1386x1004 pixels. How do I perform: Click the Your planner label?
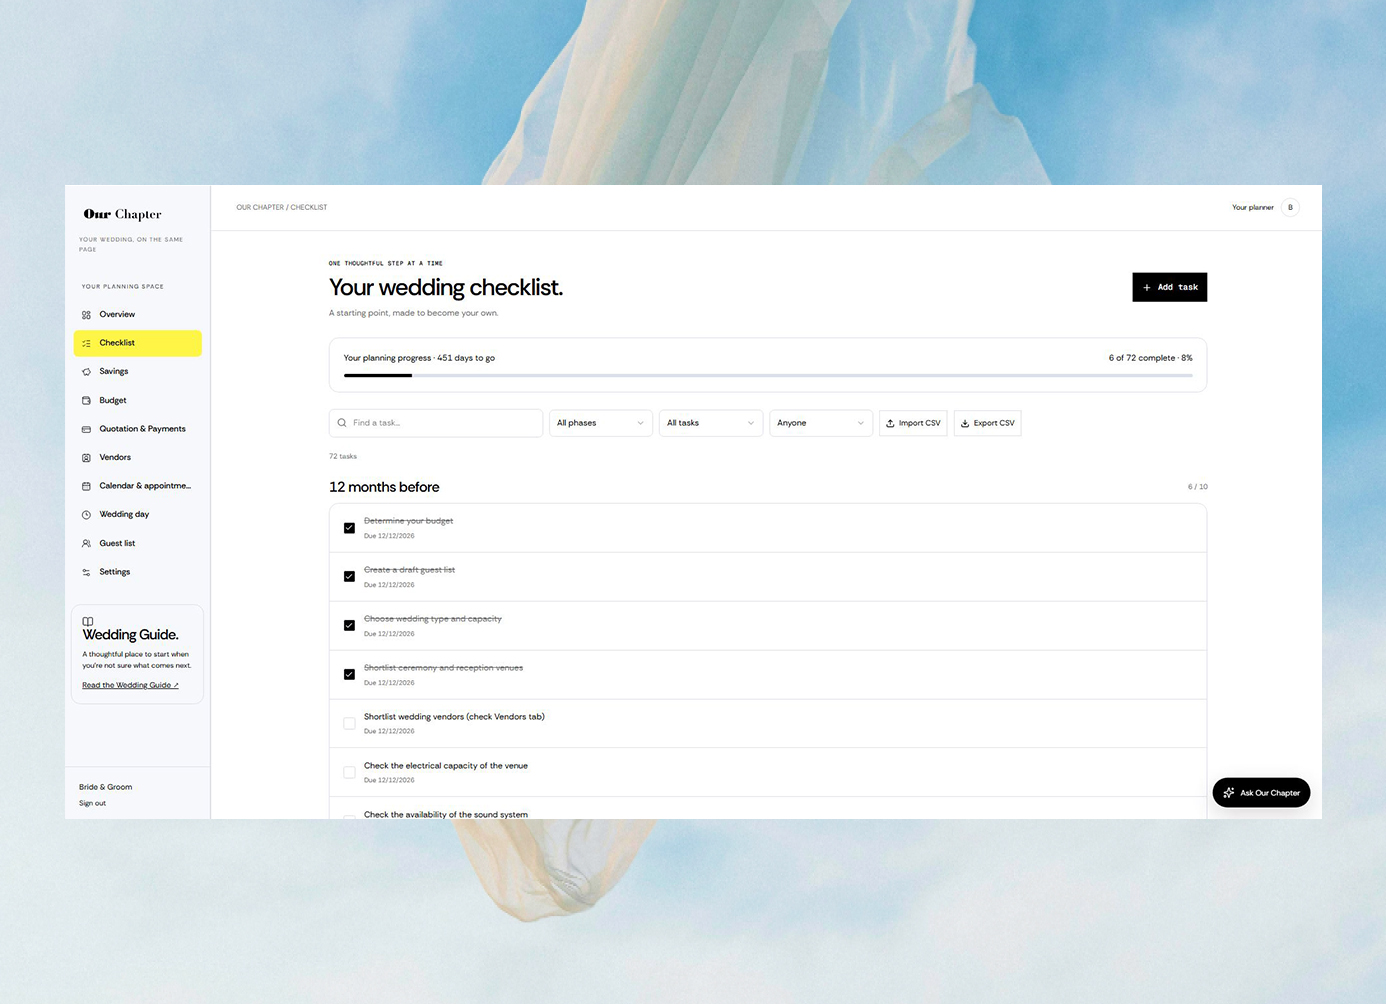tap(1253, 208)
